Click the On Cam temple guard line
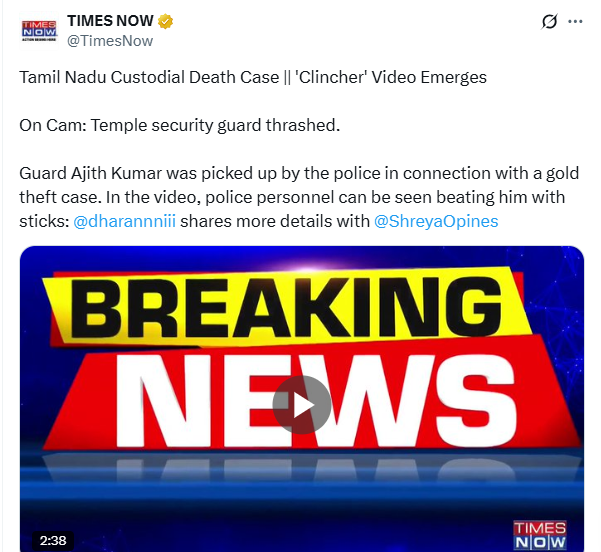 pos(180,125)
